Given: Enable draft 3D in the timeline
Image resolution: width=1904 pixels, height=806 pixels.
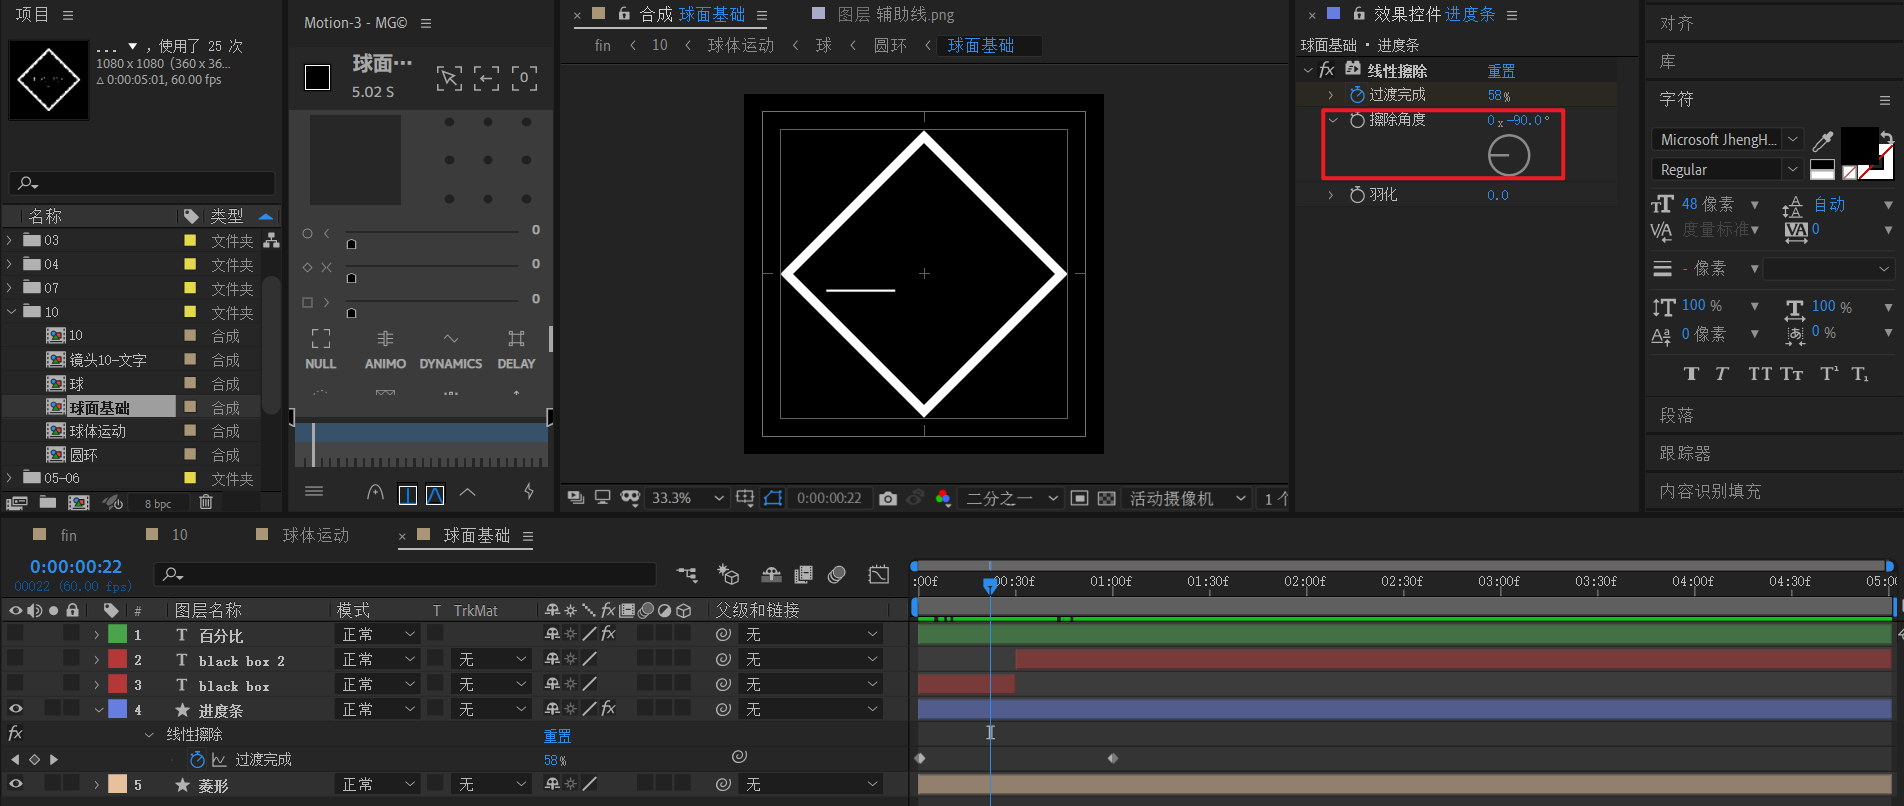Looking at the screenshot, I should pyautogui.click(x=728, y=574).
